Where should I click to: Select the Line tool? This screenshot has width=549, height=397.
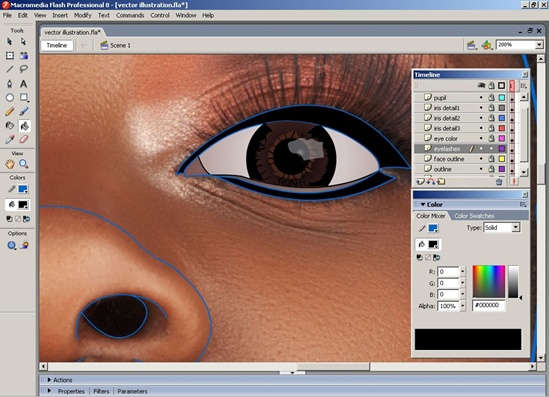pyautogui.click(x=10, y=69)
